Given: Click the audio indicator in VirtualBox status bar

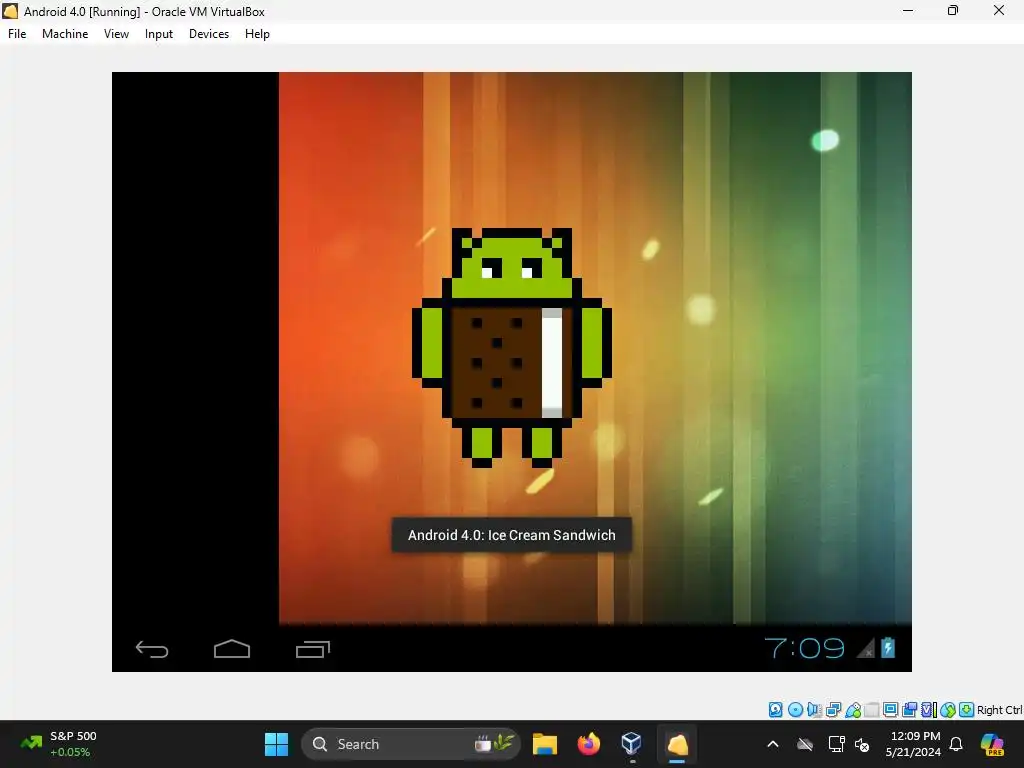Looking at the screenshot, I should pyautogui.click(x=814, y=709).
